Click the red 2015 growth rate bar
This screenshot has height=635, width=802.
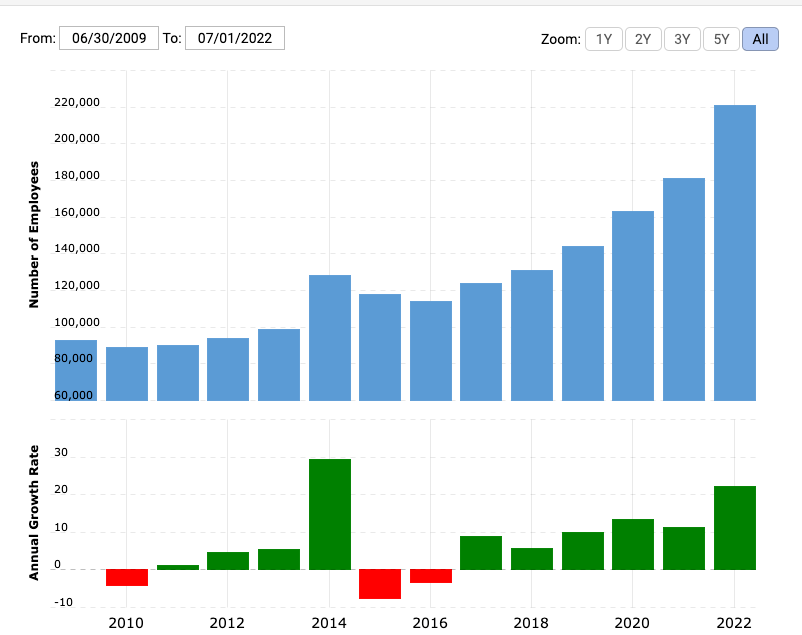(380, 584)
